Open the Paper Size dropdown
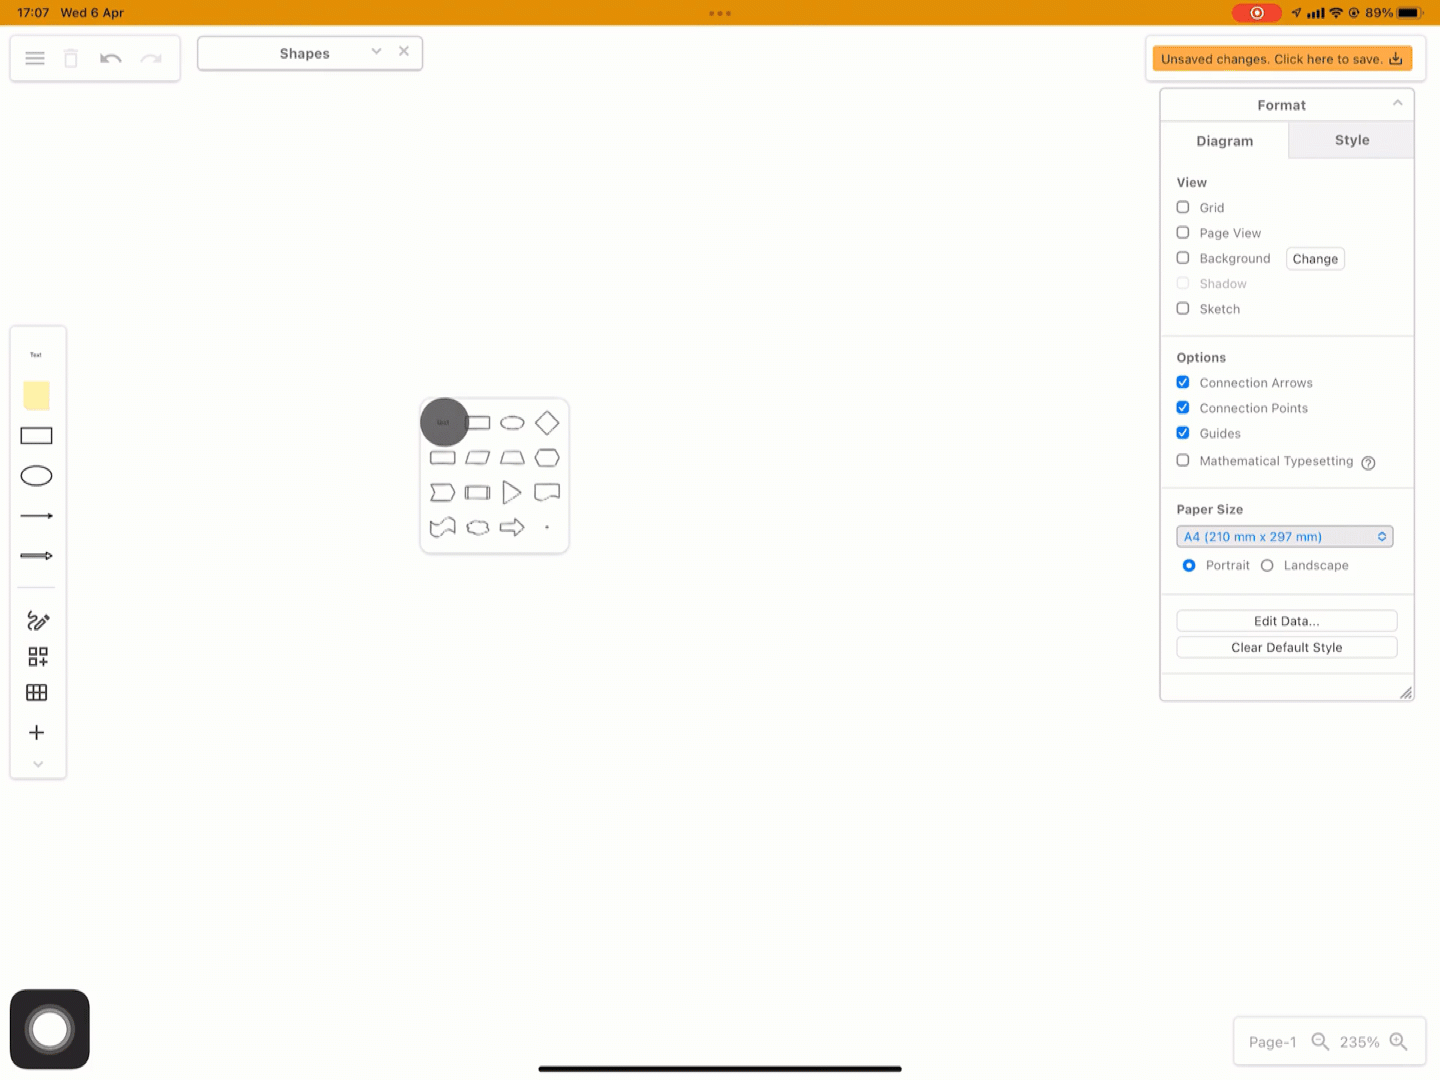1440x1080 pixels. click(x=1284, y=536)
